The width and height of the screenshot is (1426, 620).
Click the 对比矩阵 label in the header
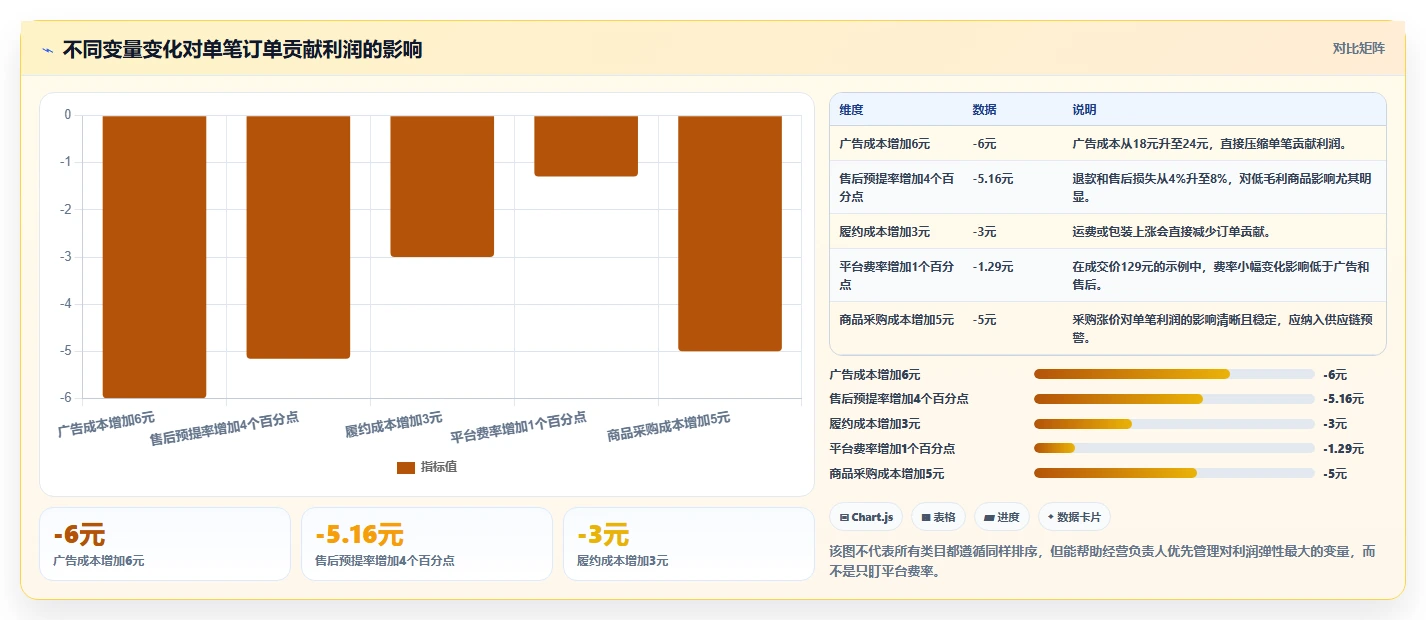tap(1358, 48)
